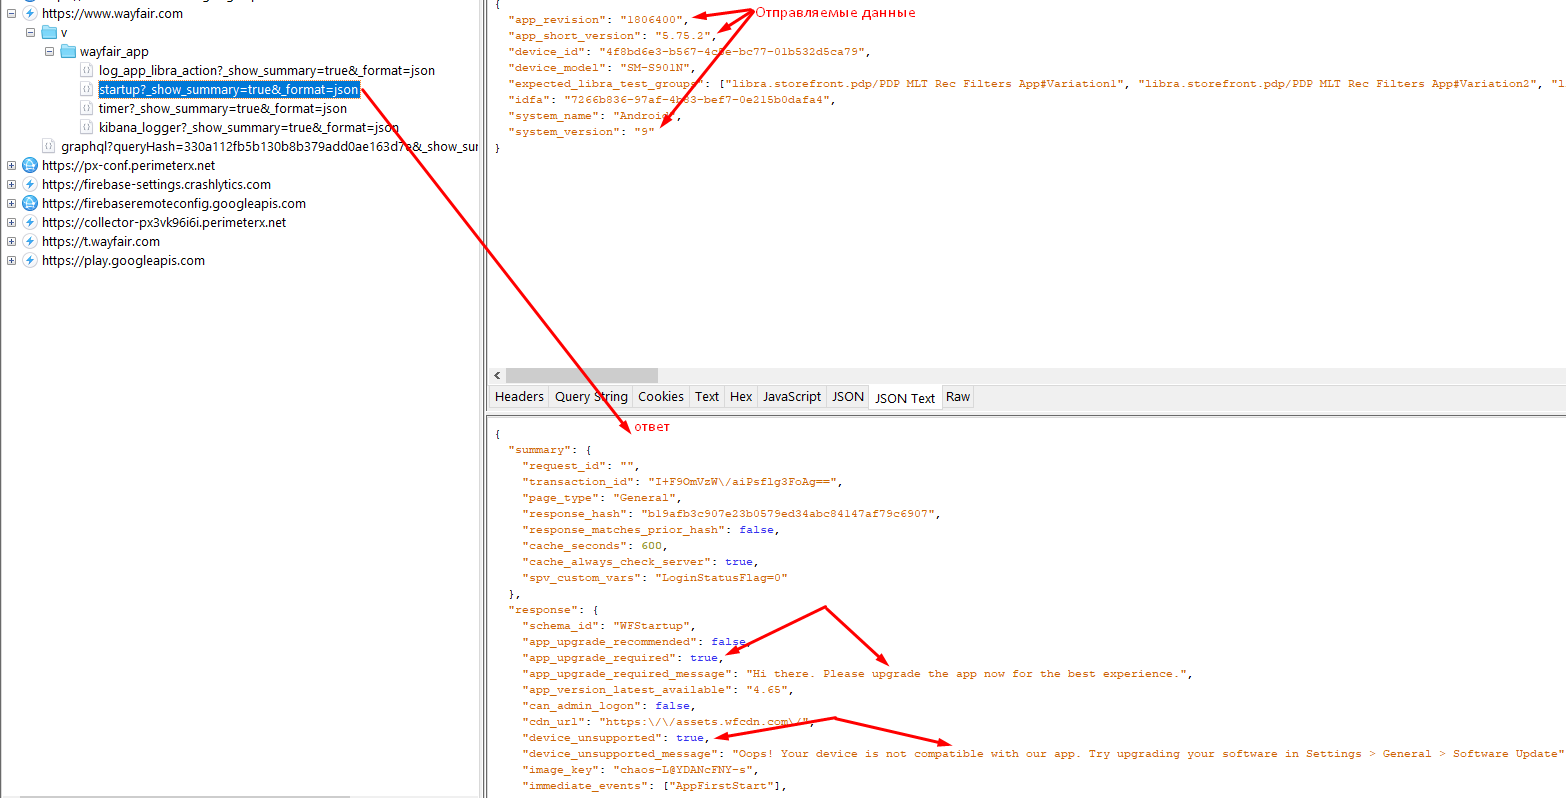1566x798 pixels.
Task: Click the file icon beside the graphql request
Action: tap(49, 147)
